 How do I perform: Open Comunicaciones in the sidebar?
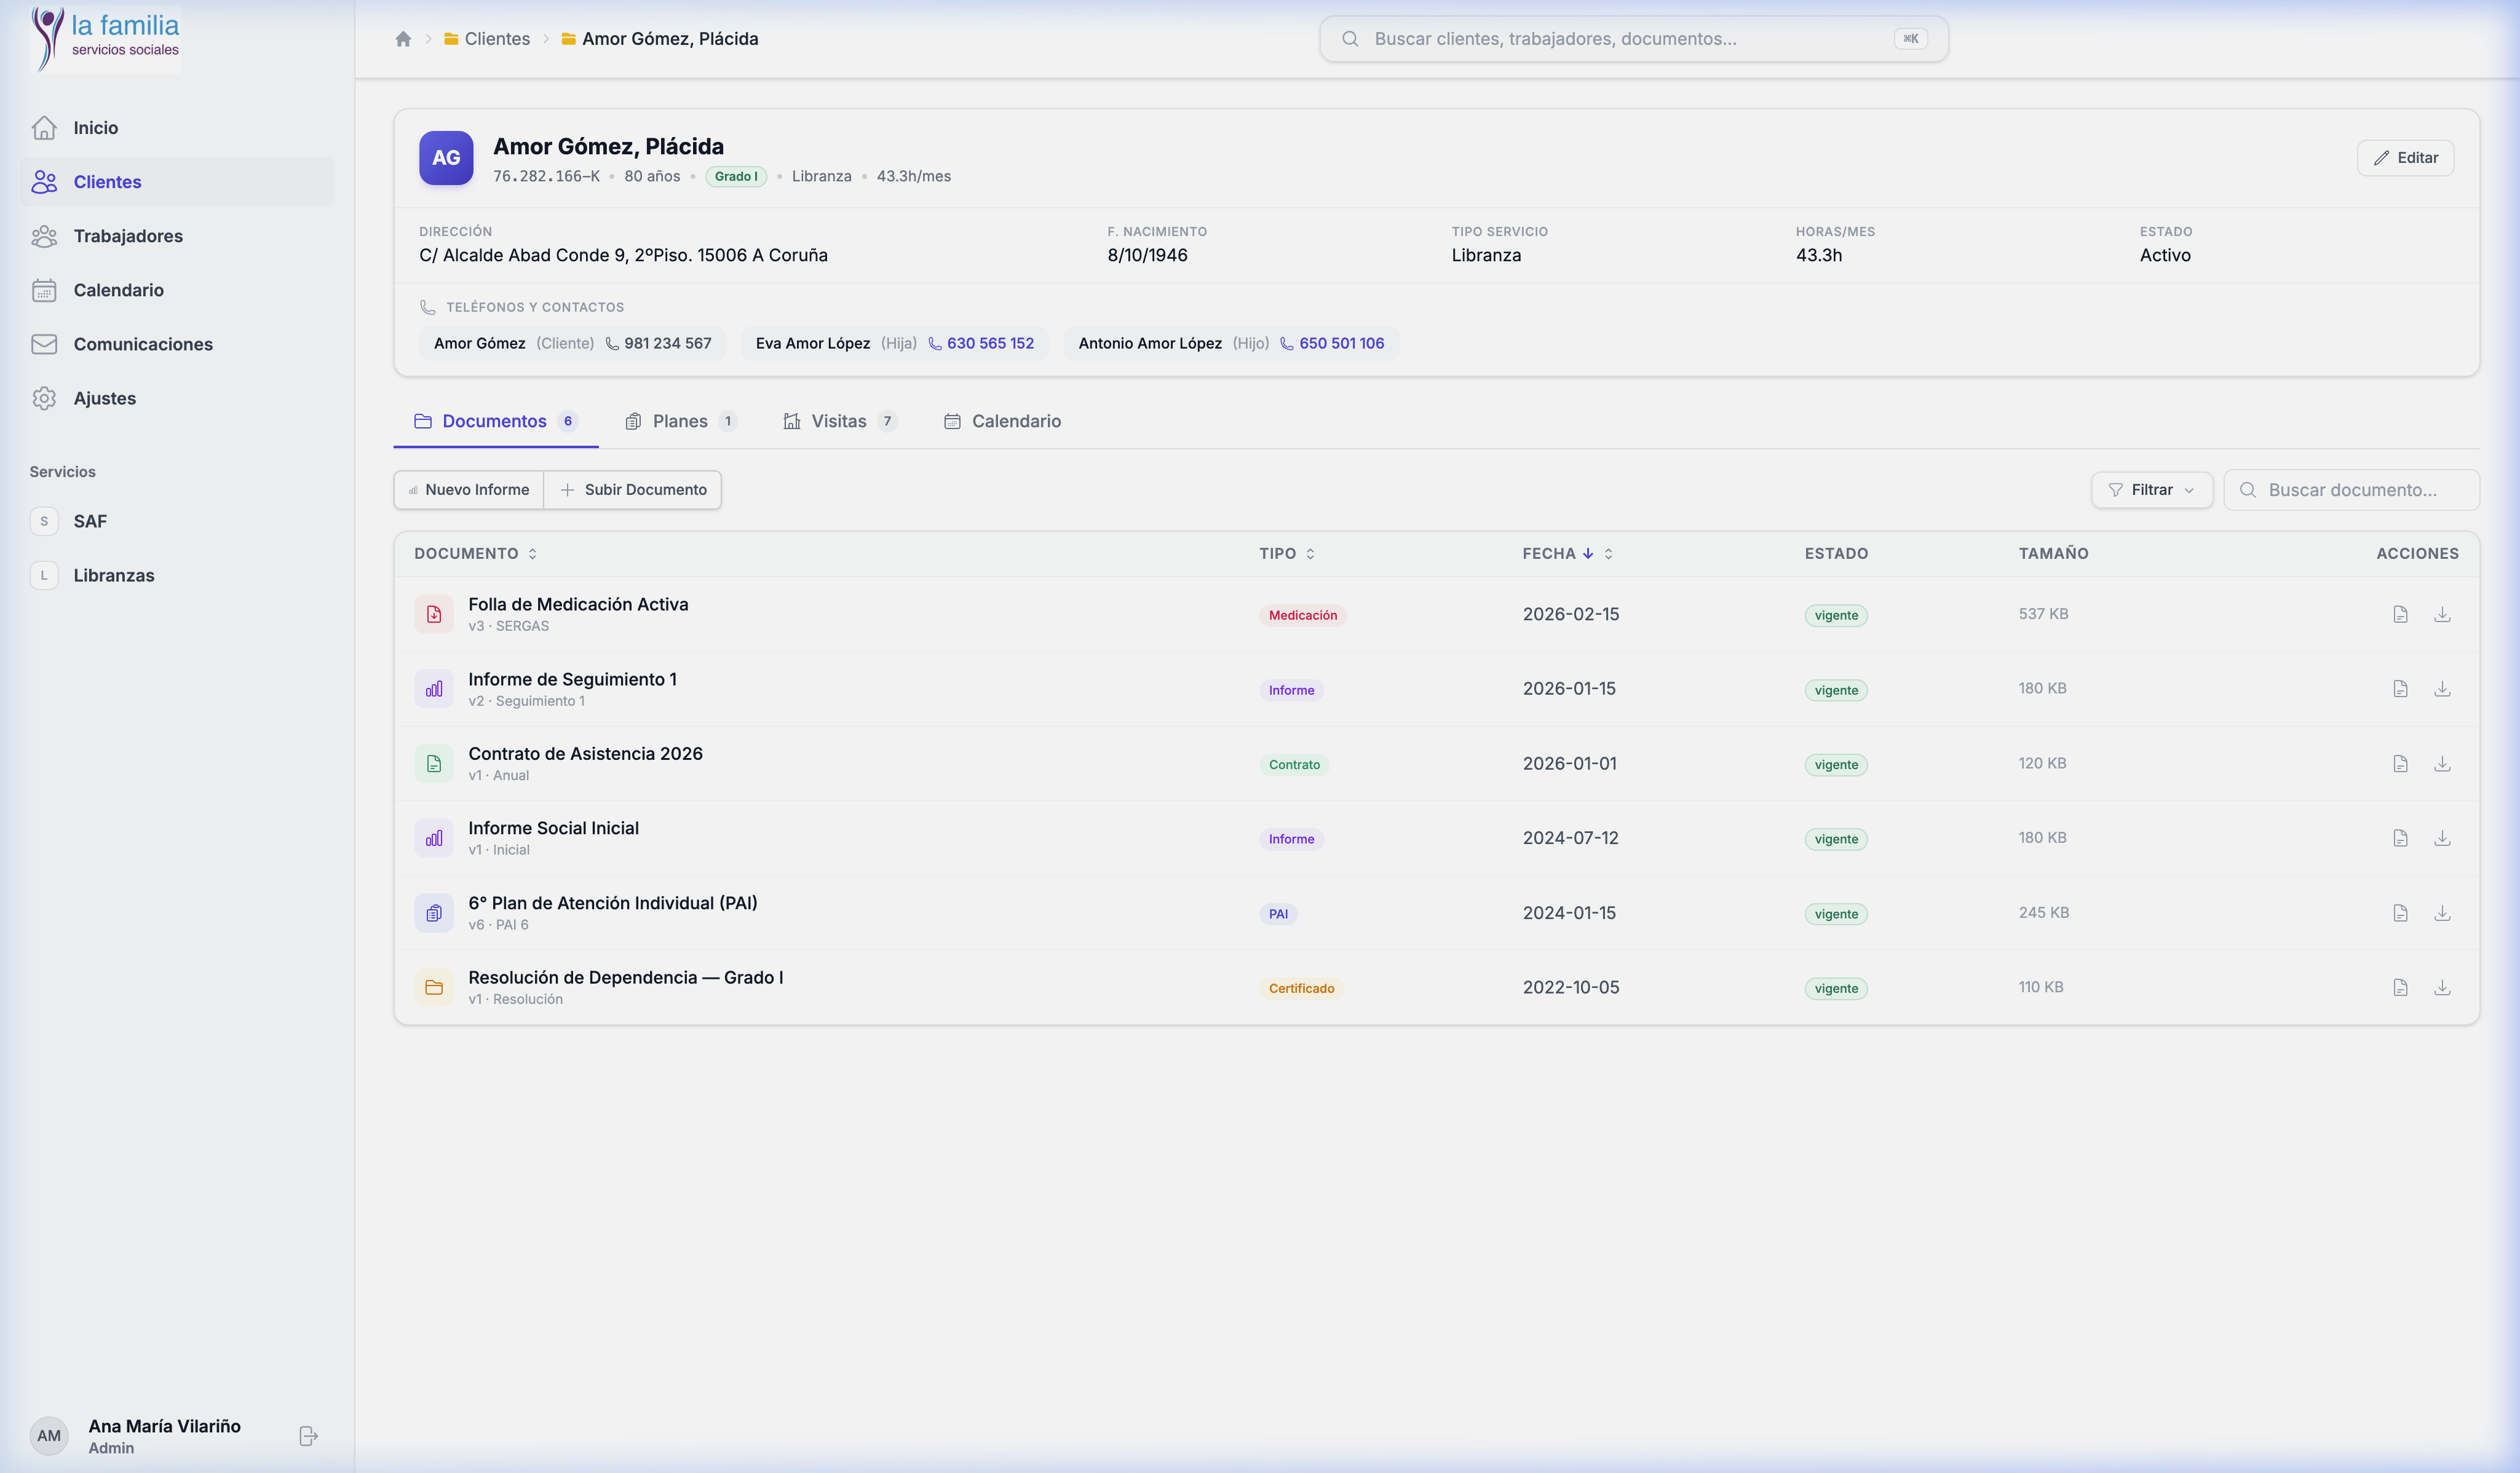click(x=143, y=344)
